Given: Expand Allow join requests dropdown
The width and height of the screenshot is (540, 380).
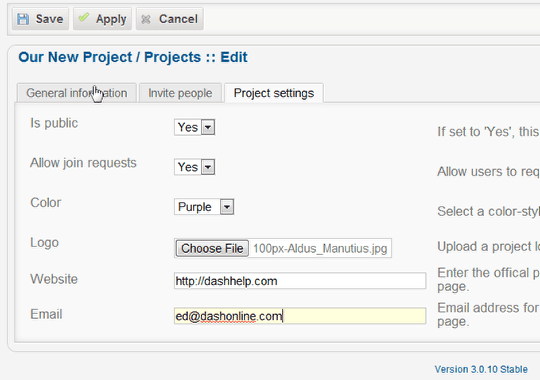Looking at the screenshot, I should pyautogui.click(x=195, y=167).
